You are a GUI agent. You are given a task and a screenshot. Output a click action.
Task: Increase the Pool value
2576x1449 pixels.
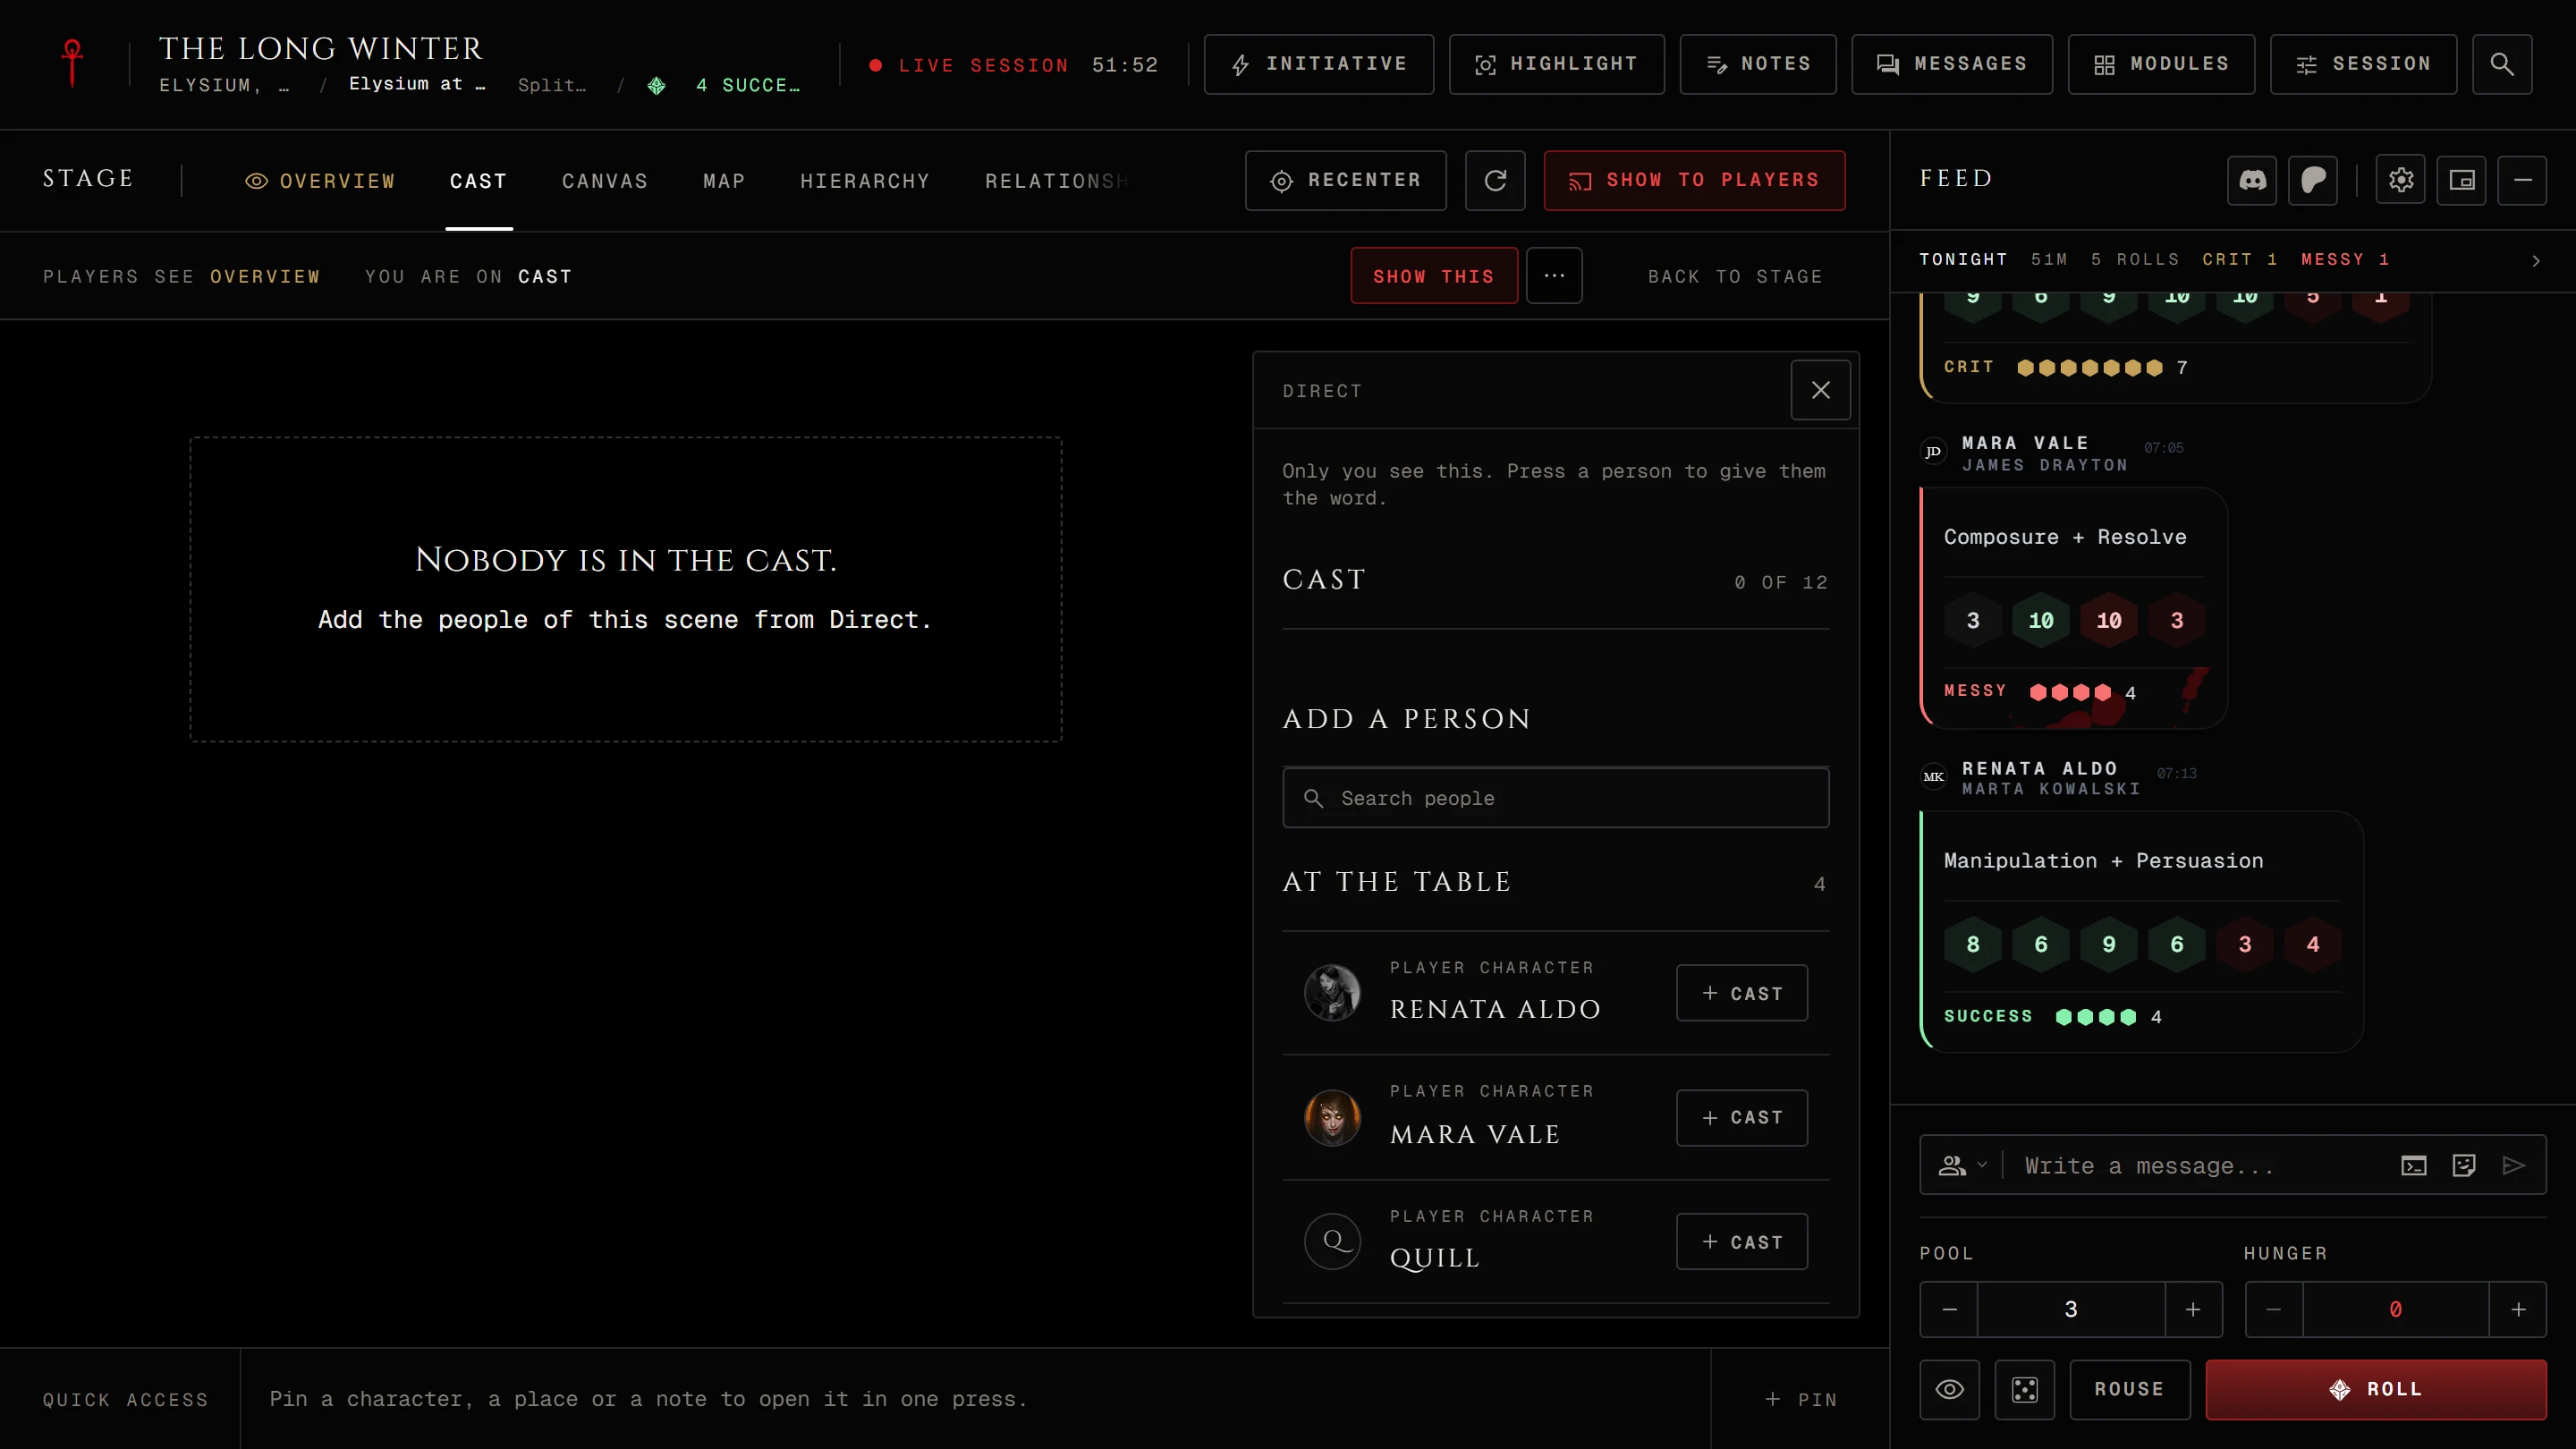click(x=2193, y=1309)
